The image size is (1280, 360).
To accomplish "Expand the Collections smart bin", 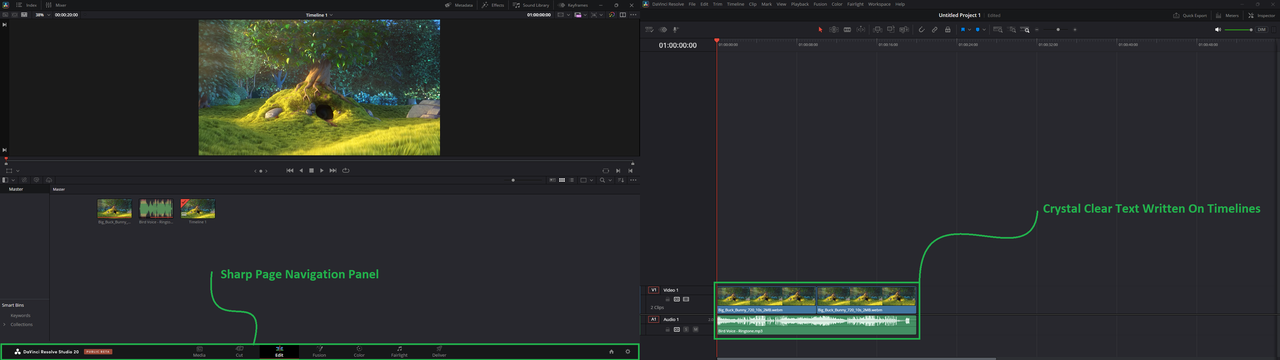I will tap(4, 324).
